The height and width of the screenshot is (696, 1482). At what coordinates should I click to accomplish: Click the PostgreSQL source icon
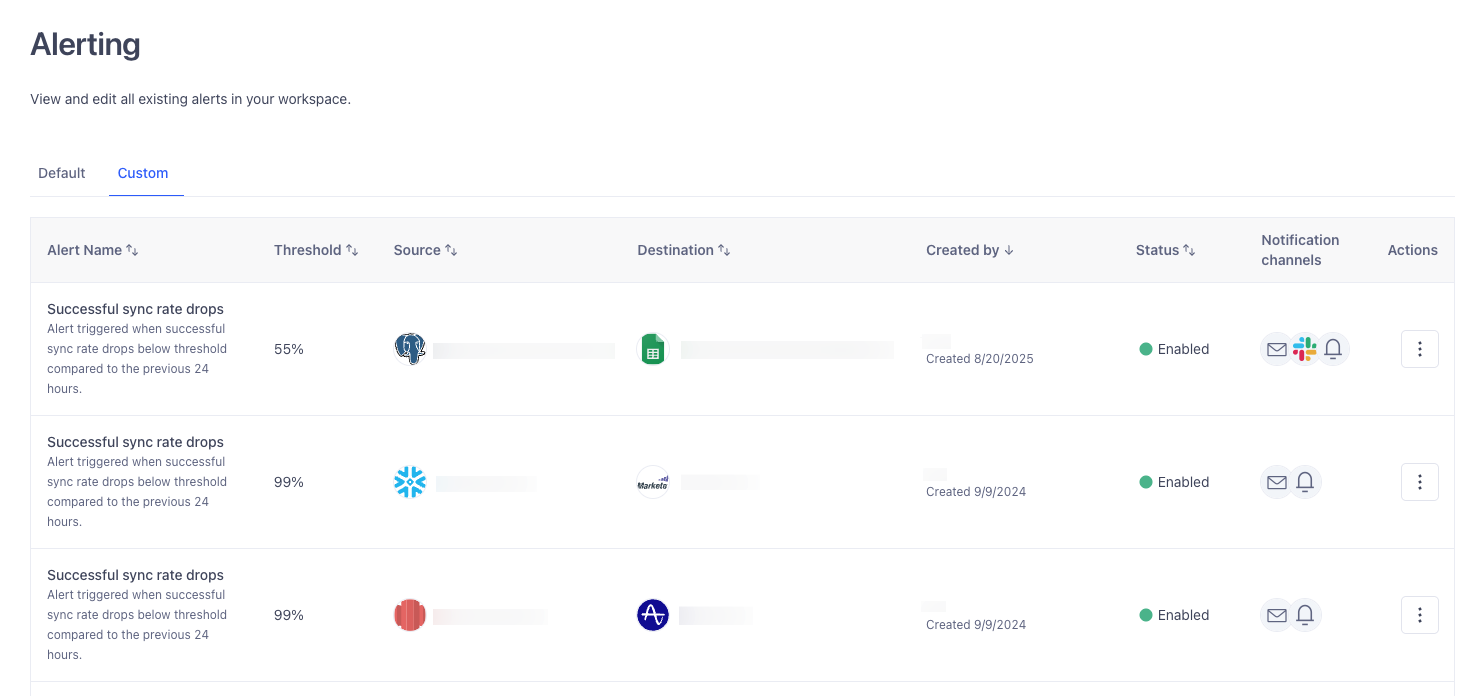click(410, 349)
